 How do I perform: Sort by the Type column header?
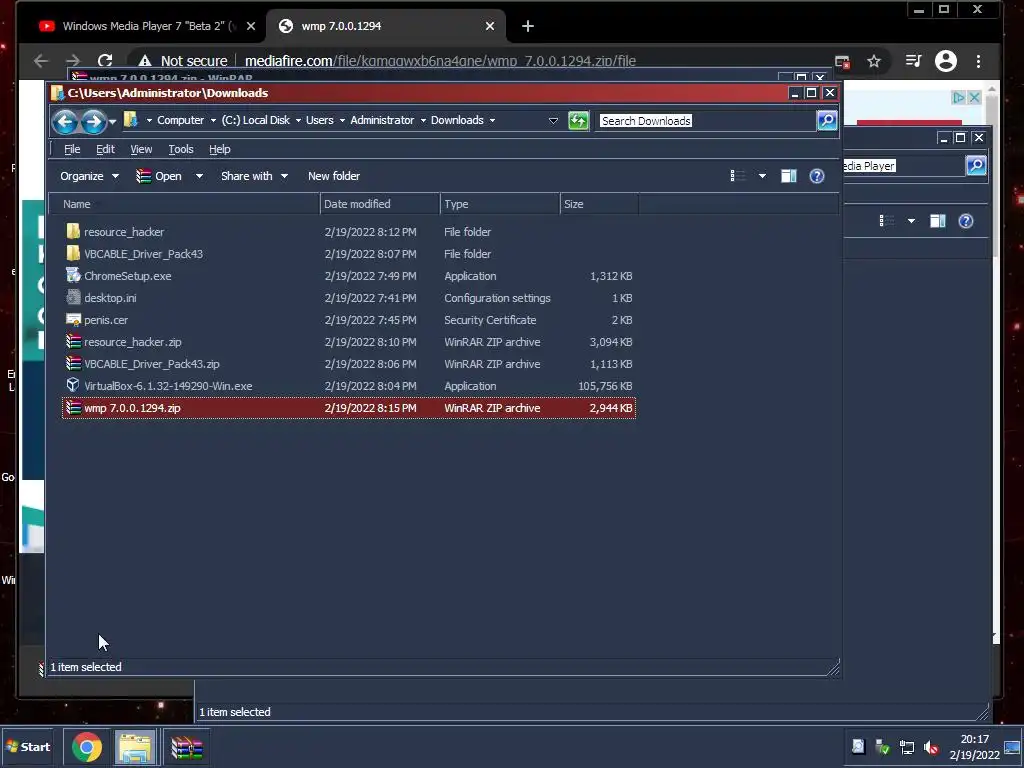[x=500, y=204]
